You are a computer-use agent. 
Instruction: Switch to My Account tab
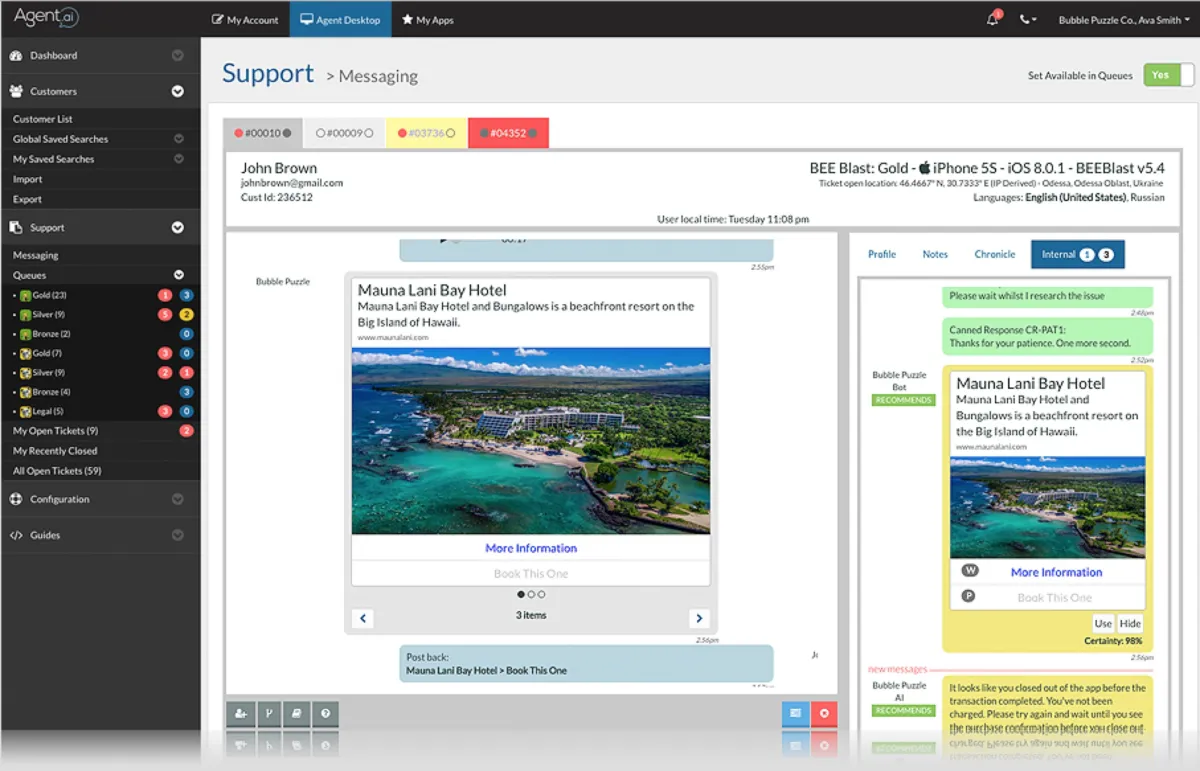click(245, 20)
